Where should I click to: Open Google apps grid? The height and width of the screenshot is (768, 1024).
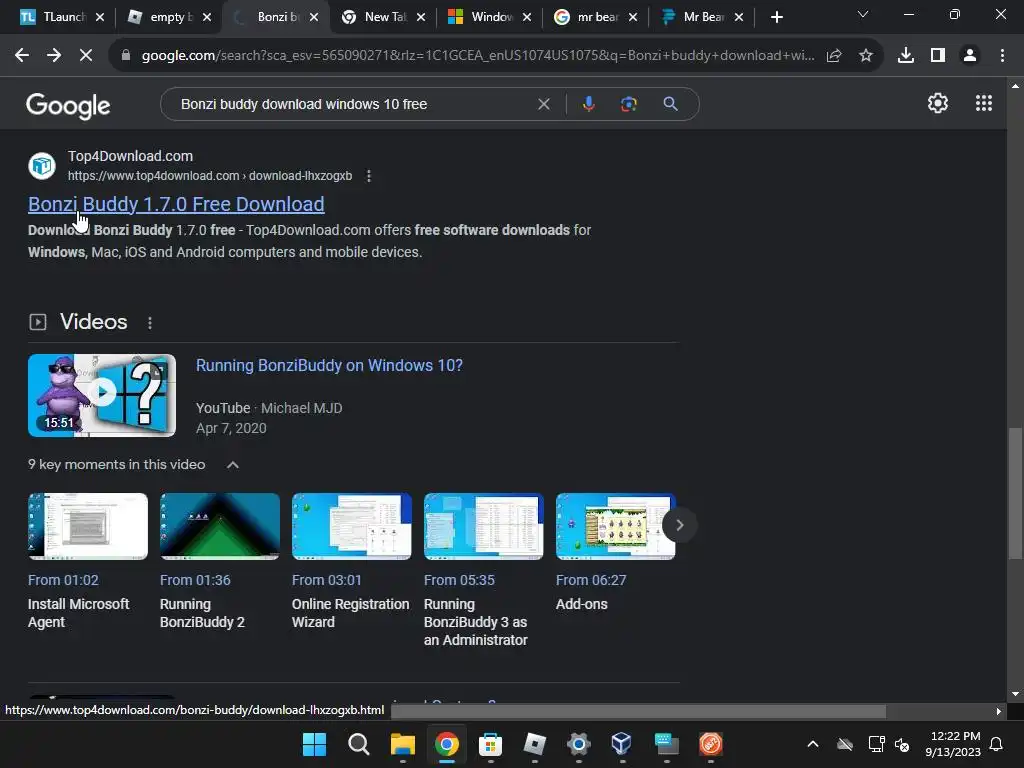click(x=984, y=103)
